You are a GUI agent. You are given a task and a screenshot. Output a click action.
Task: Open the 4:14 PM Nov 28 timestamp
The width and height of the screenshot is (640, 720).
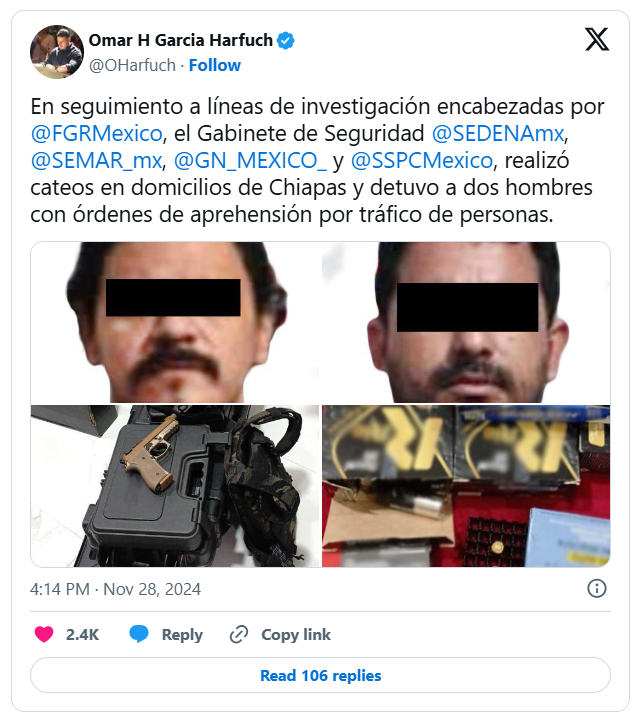point(115,589)
